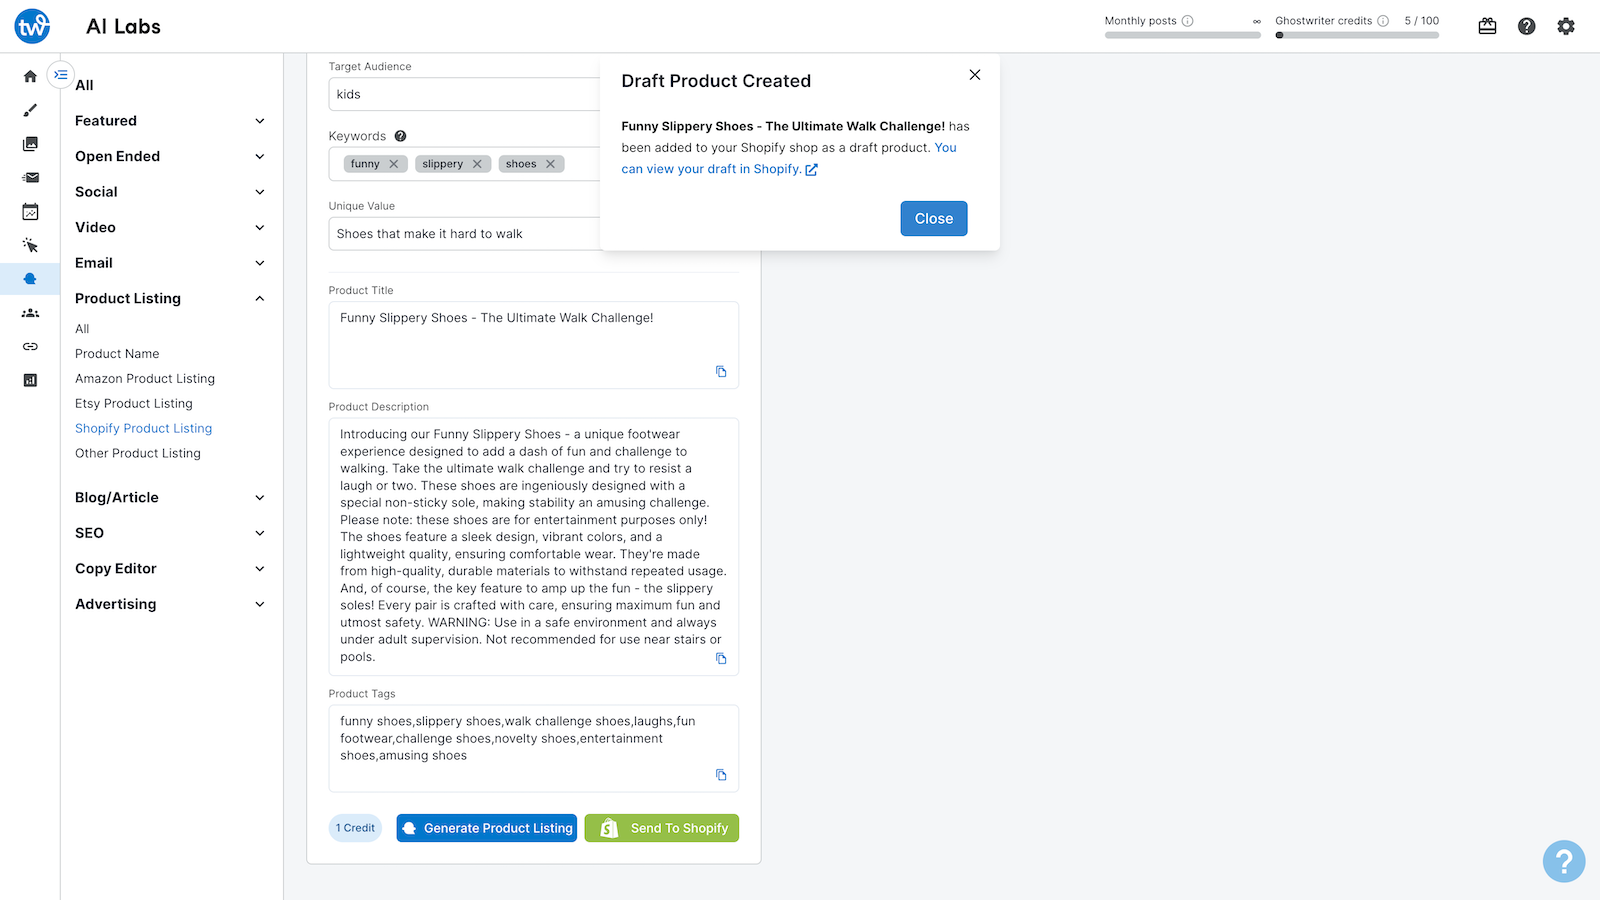The image size is (1600, 900).
Task: Click the Send To Shopify button
Action: pos(662,828)
